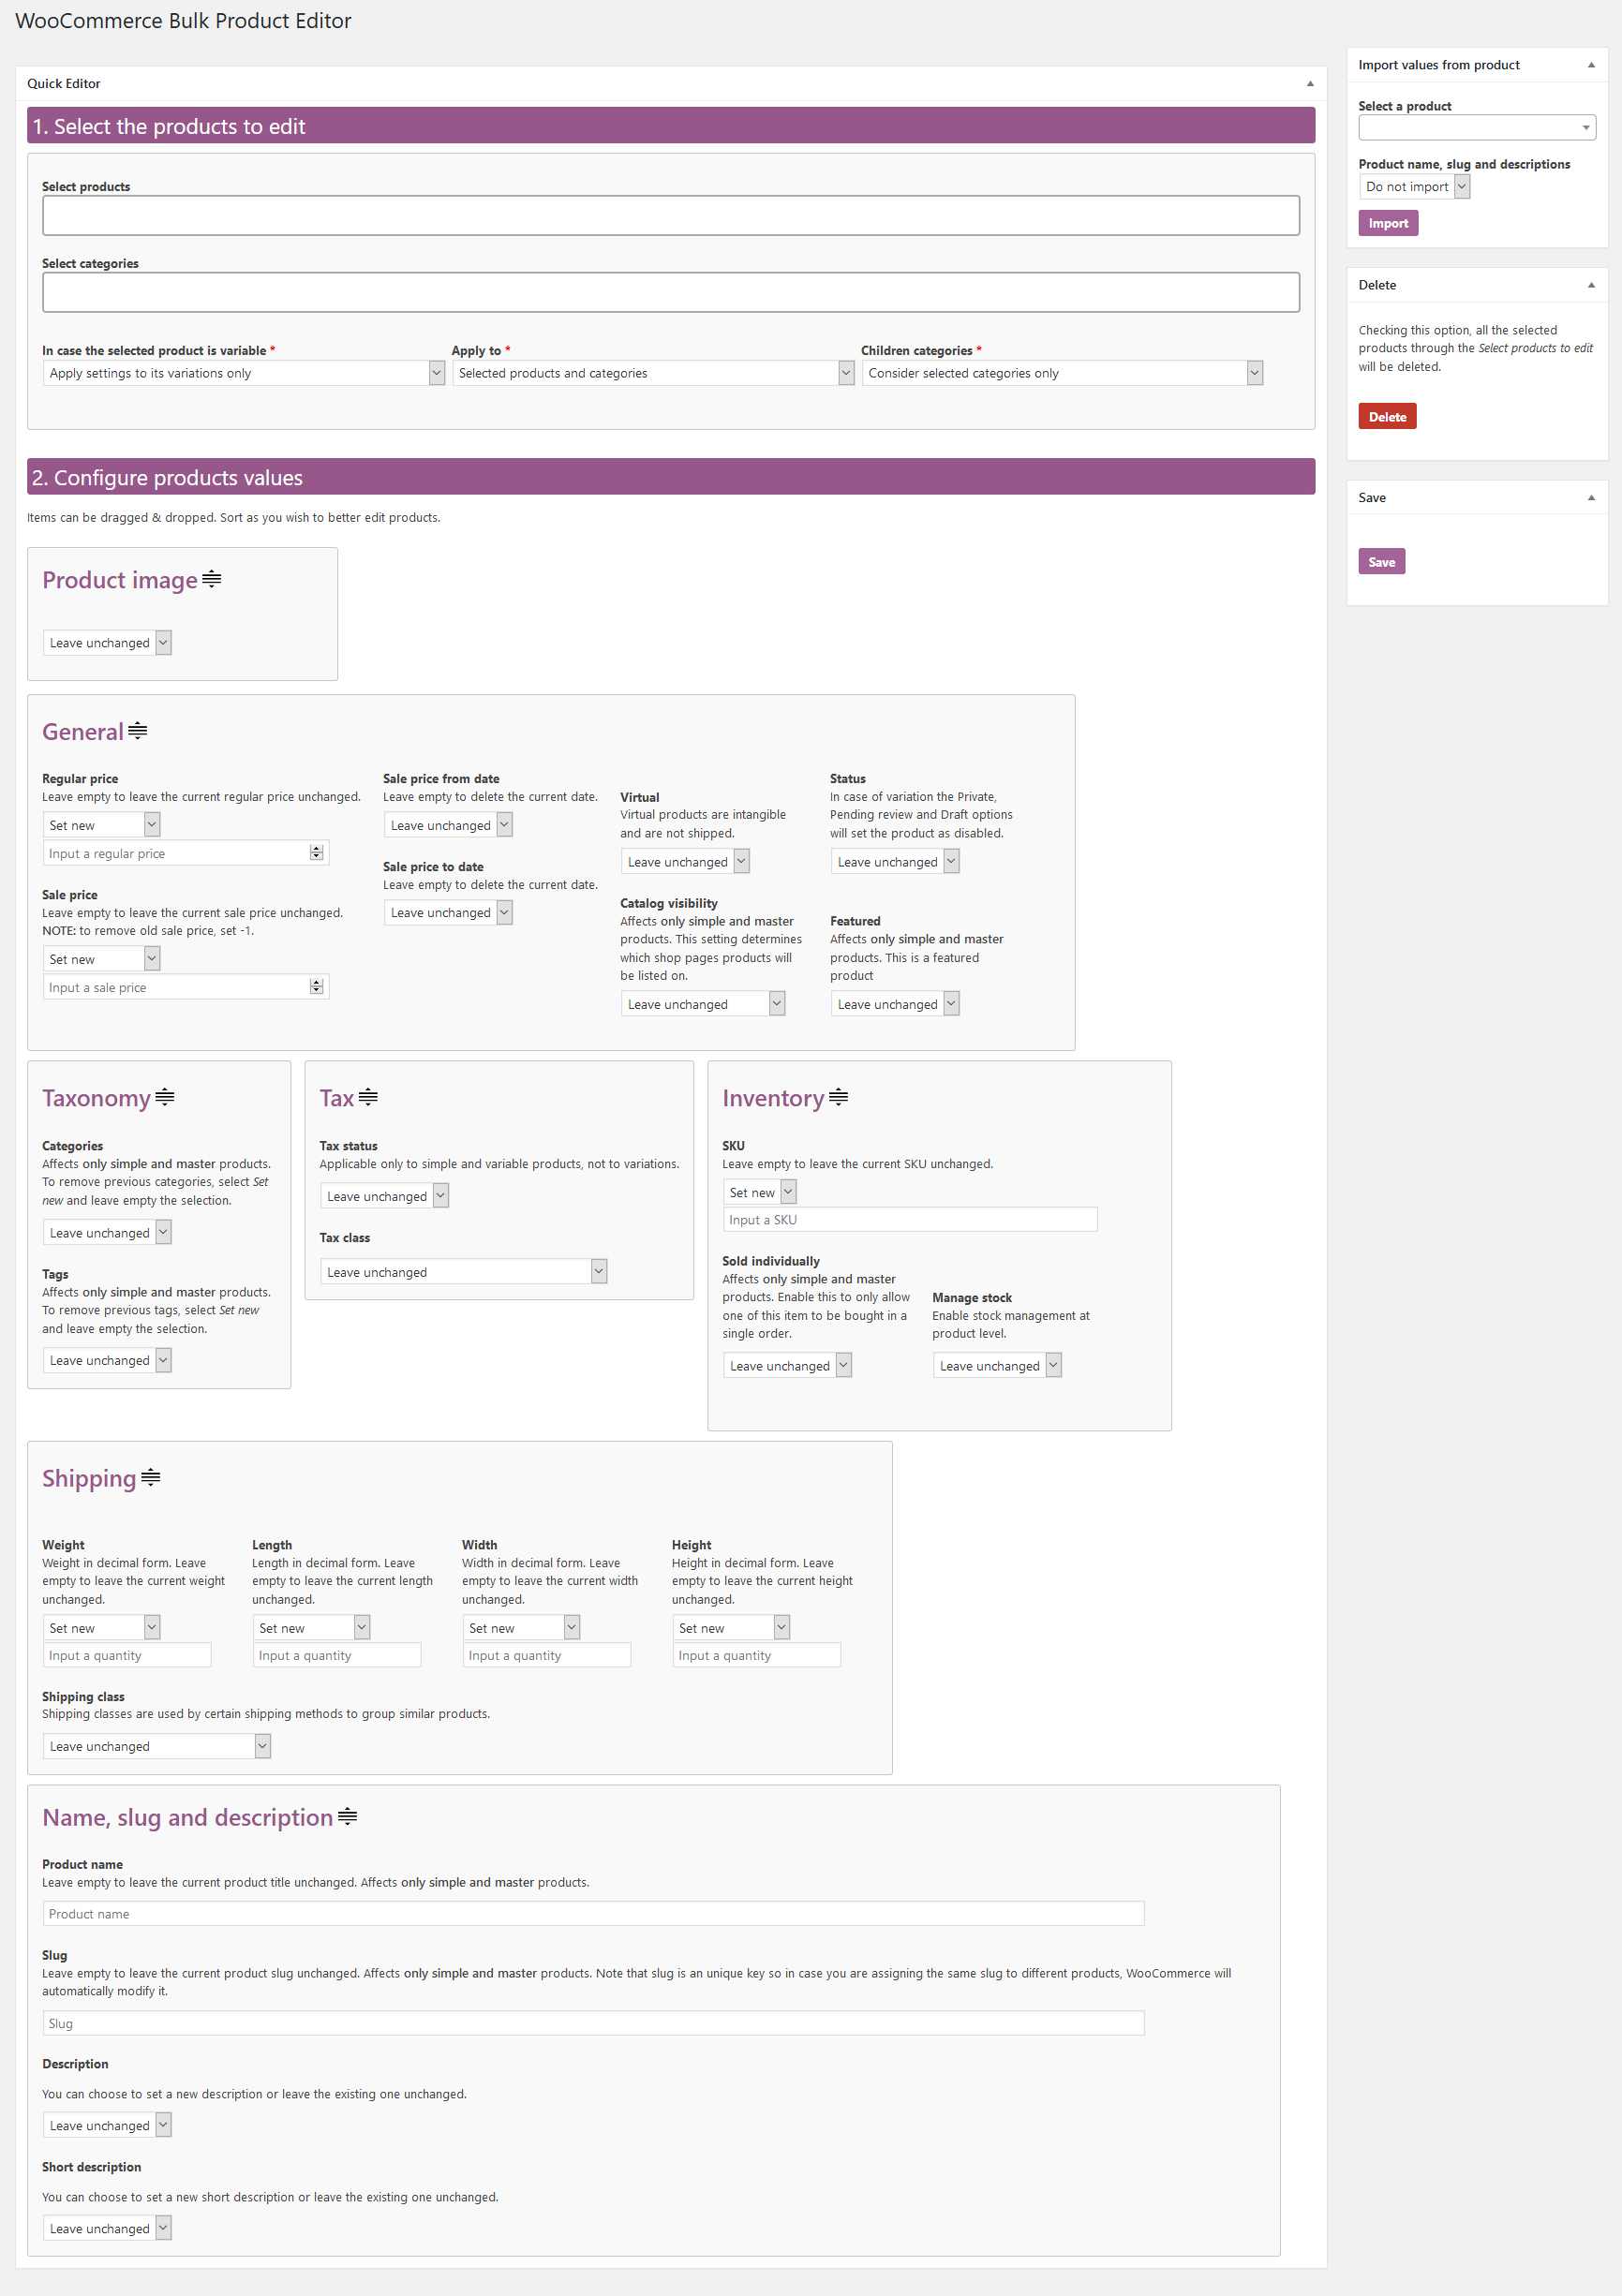Image resolution: width=1622 pixels, height=2296 pixels.
Task: Click the Slug text field
Action: point(593,2023)
